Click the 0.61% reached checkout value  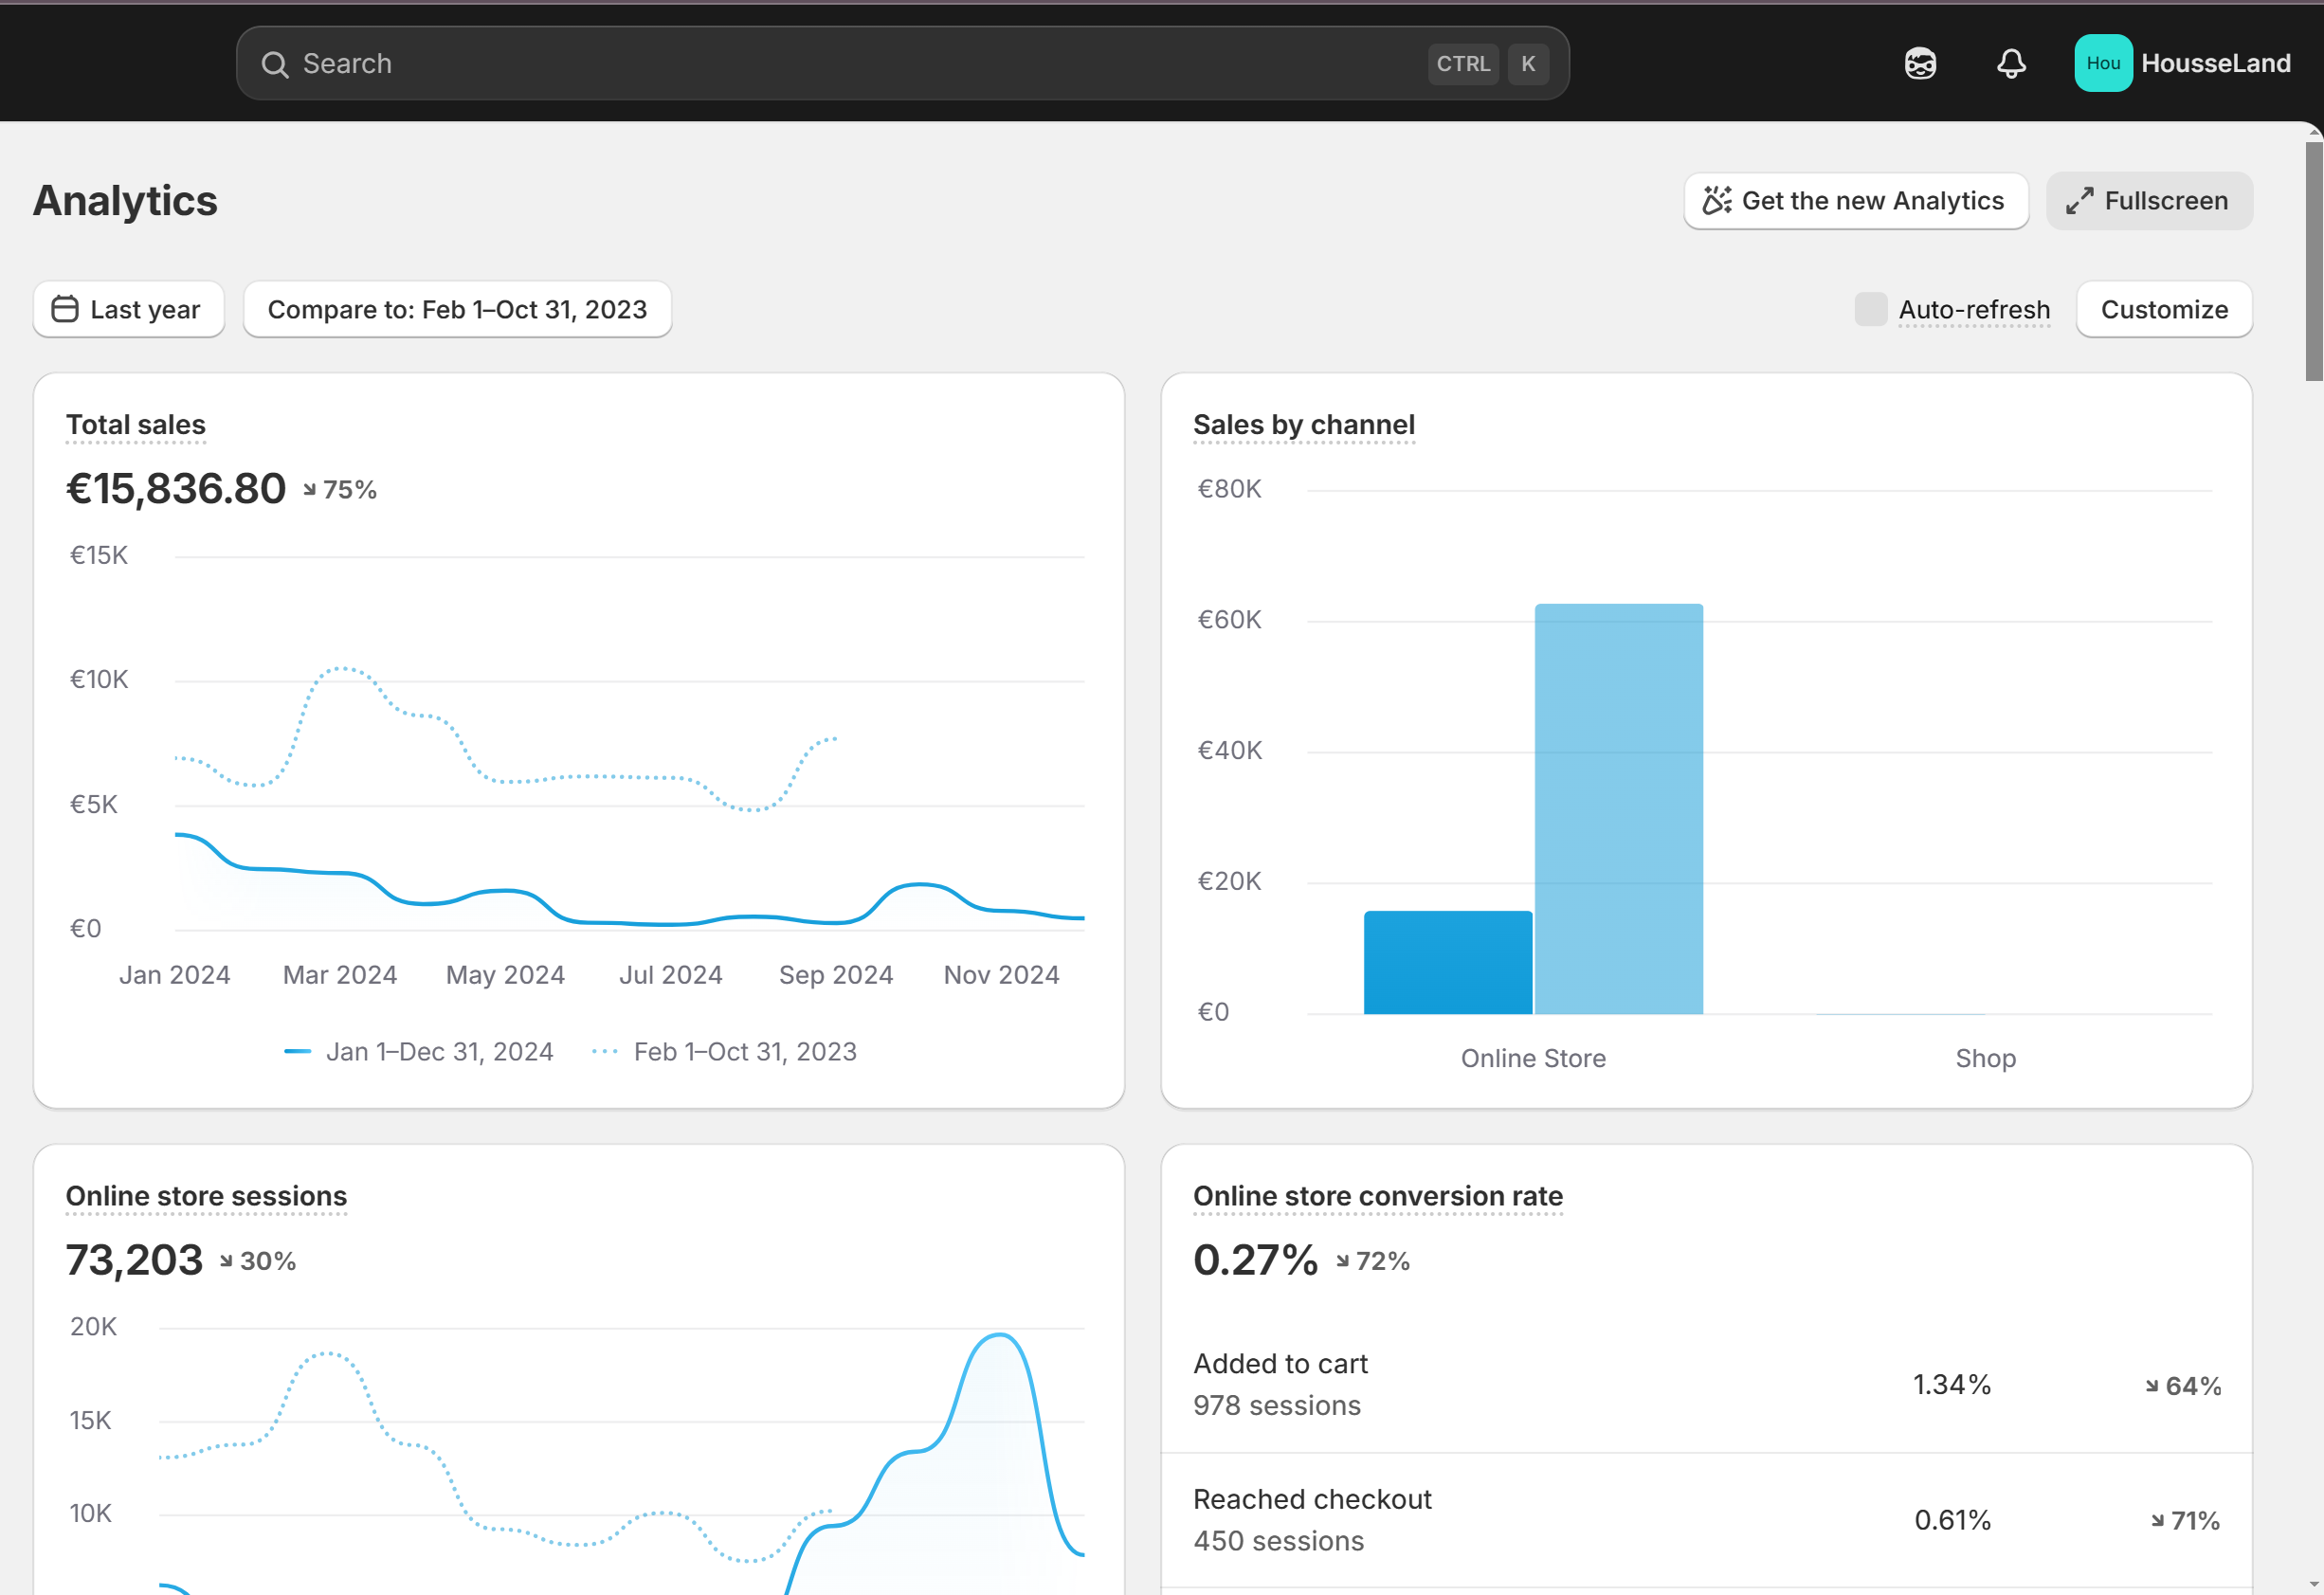1952,1521
